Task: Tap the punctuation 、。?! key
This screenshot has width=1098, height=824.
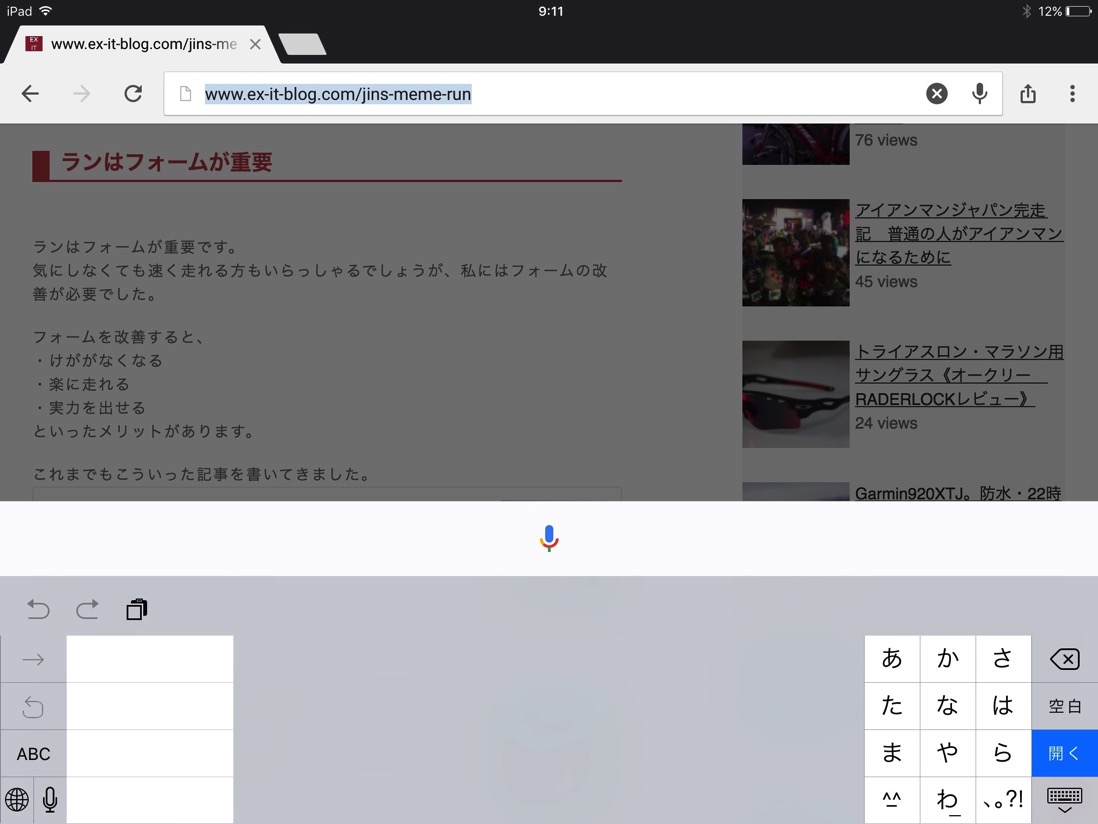Action: click(x=1003, y=799)
